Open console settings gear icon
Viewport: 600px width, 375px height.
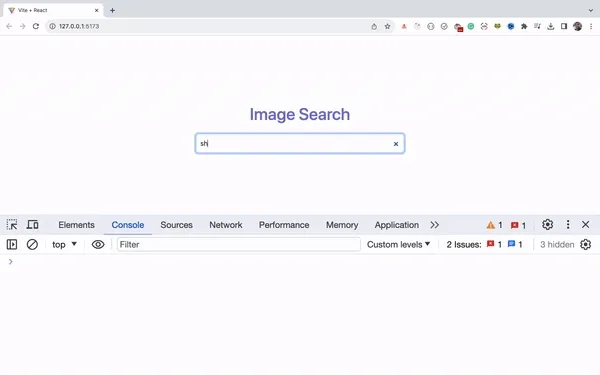585,245
